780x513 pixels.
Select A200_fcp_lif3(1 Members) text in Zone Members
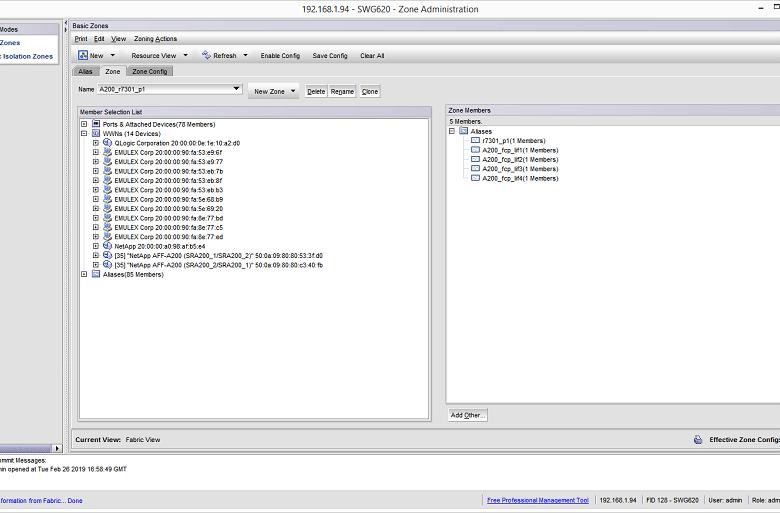pyautogui.click(x=520, y=169)
